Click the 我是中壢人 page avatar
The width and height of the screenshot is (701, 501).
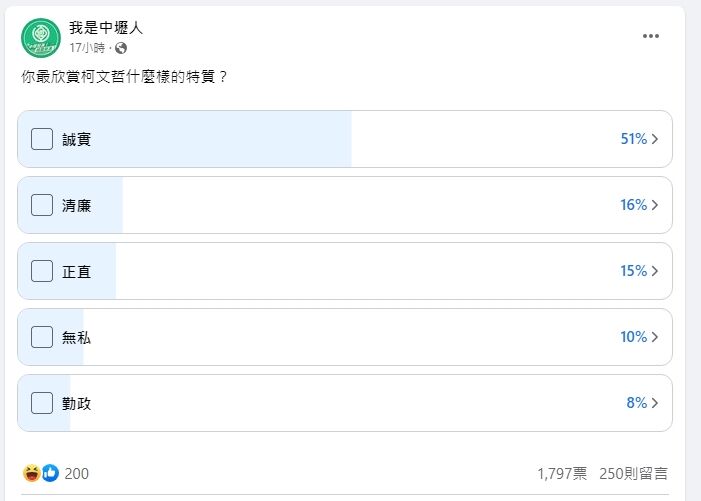(x=41, y=38)
